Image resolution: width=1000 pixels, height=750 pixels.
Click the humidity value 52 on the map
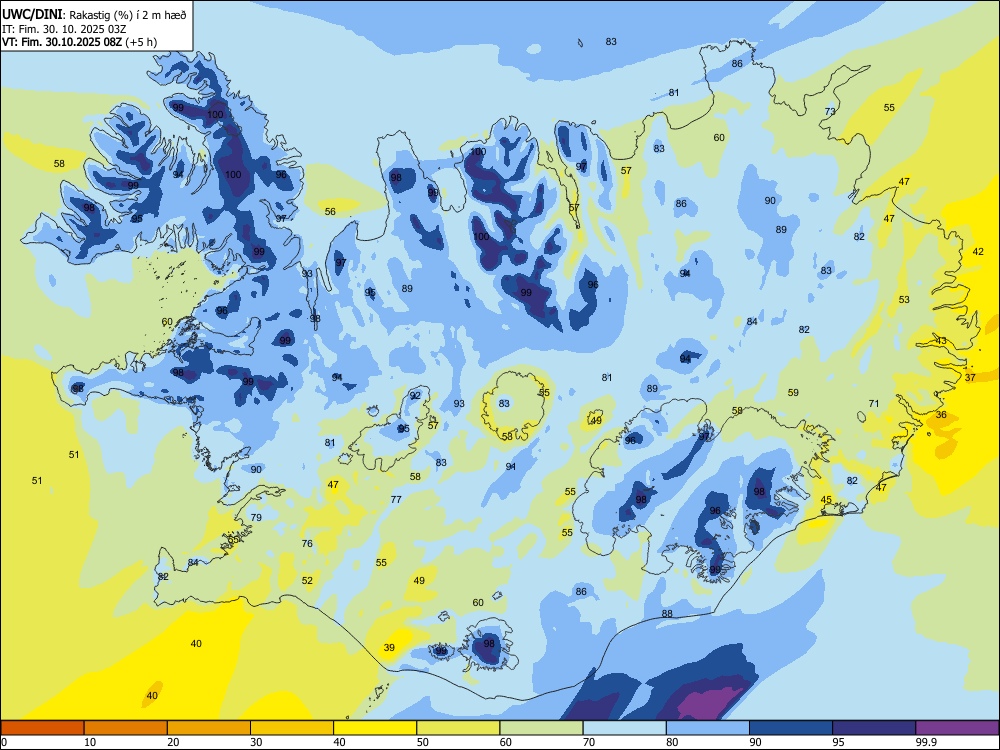[307, 581]
